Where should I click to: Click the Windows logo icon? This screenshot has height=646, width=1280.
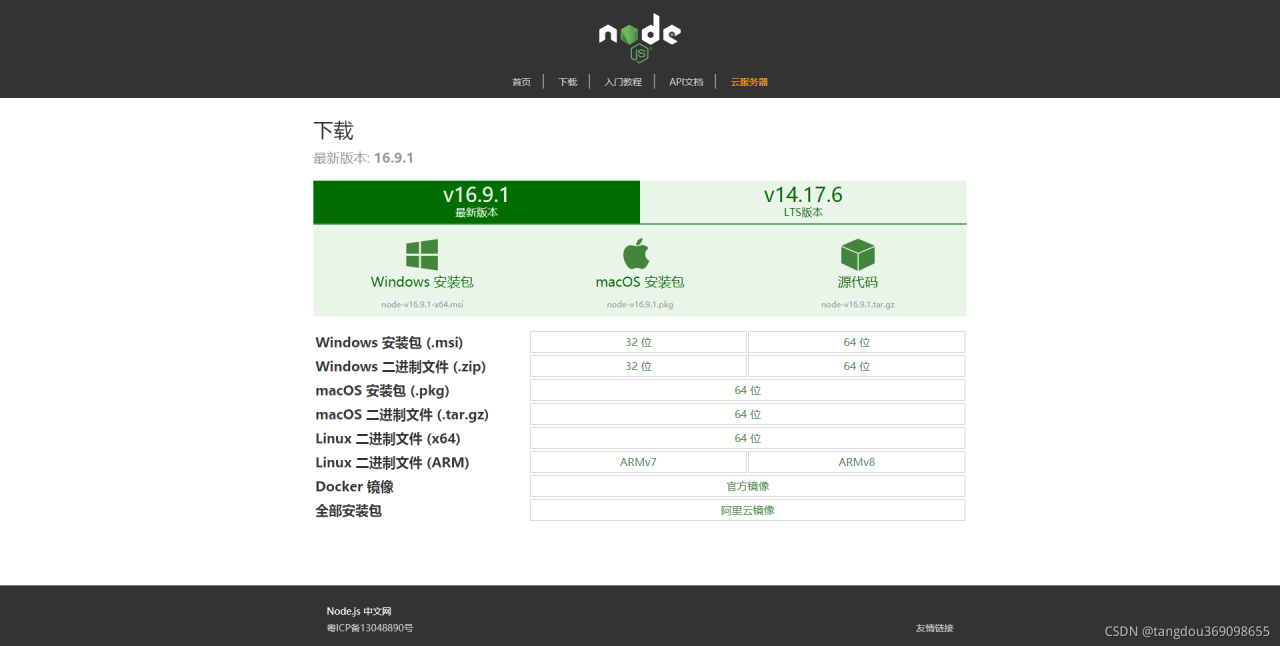(x=422, y=254)
